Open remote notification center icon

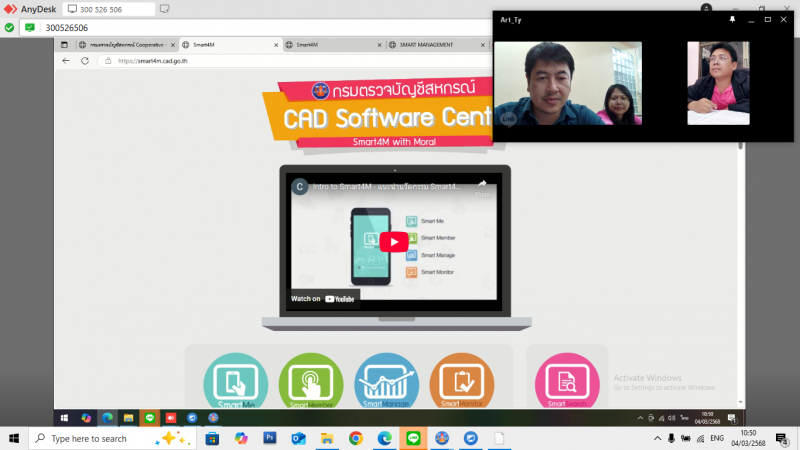coord(732,418)
